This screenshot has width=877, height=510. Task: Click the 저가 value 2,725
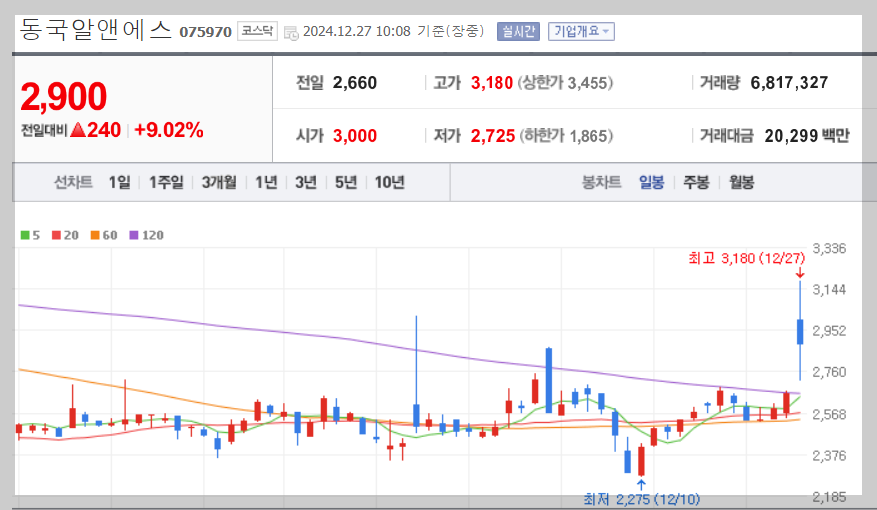493,136
